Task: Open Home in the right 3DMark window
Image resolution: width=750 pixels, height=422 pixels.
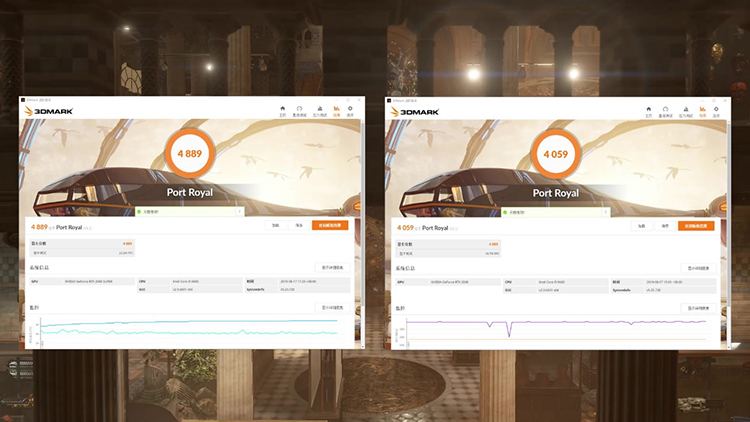Action: [x=649, y=112]
